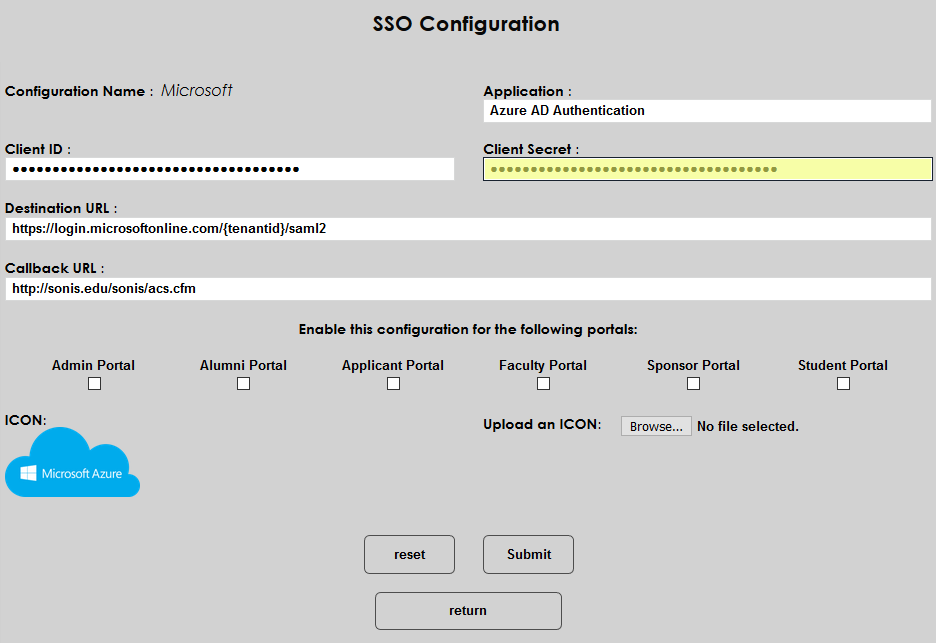Tick the Applicant Portal checkbox
The height and width of the screenshot is (643, 936).
tap(393, 384)
